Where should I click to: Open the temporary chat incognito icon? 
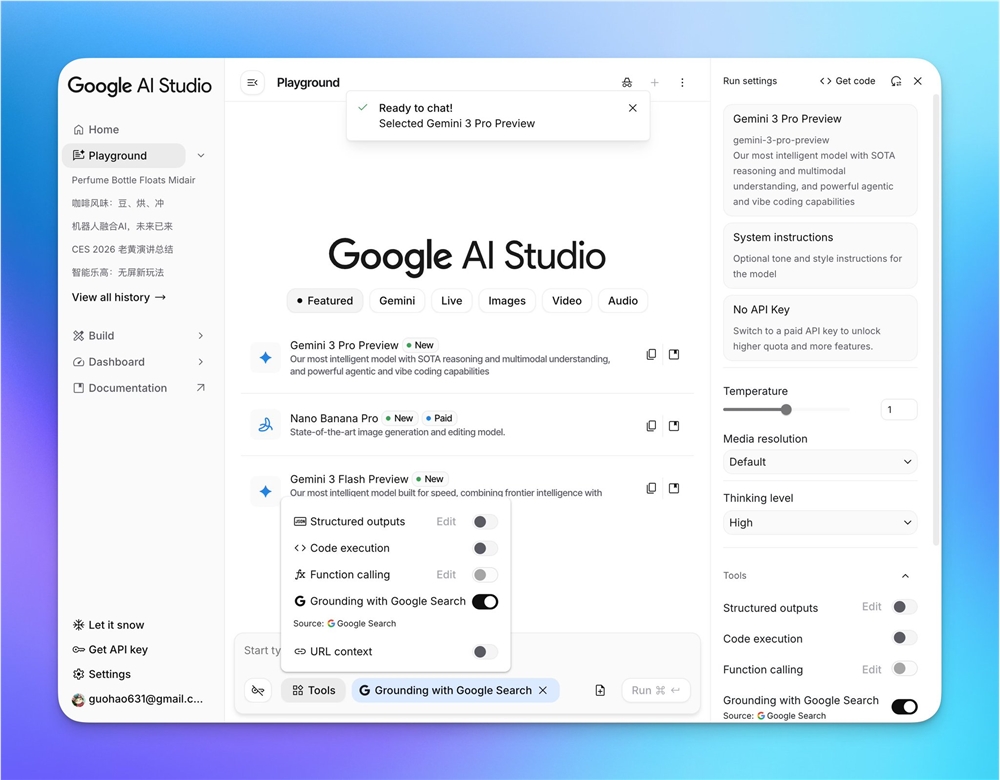(x=627, y=82)
